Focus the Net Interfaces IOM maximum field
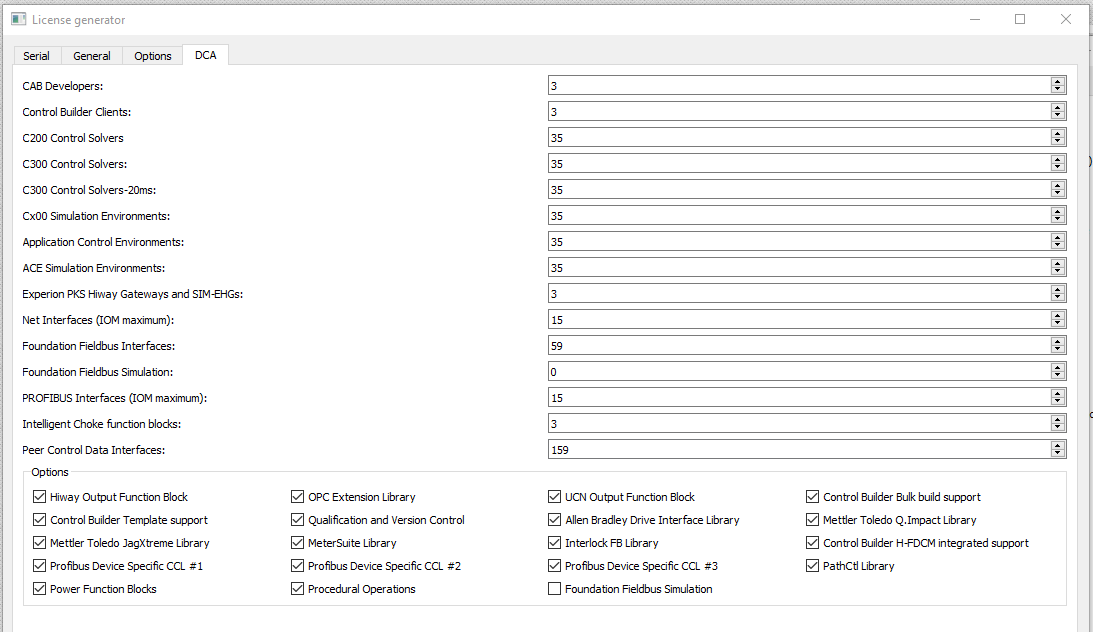 tap(799, 320)
